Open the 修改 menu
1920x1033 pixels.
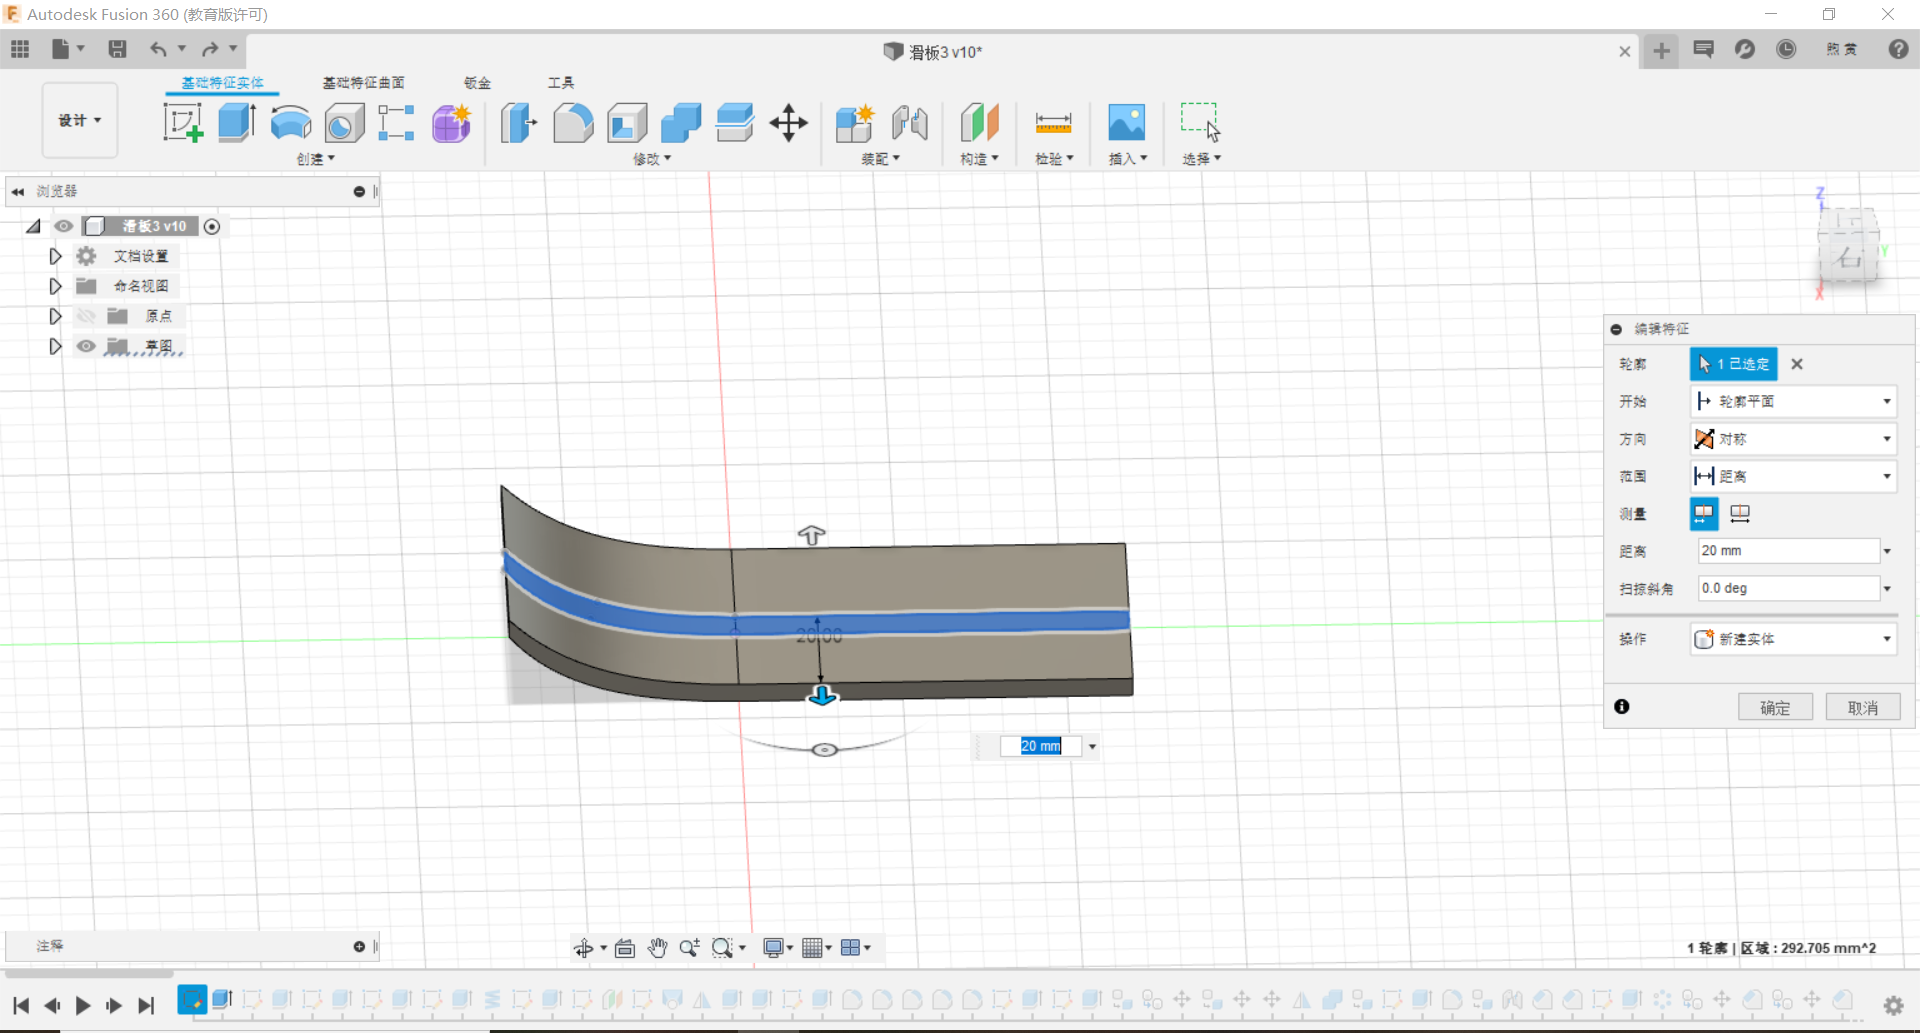pyautogui.click(x=652, y=159)
